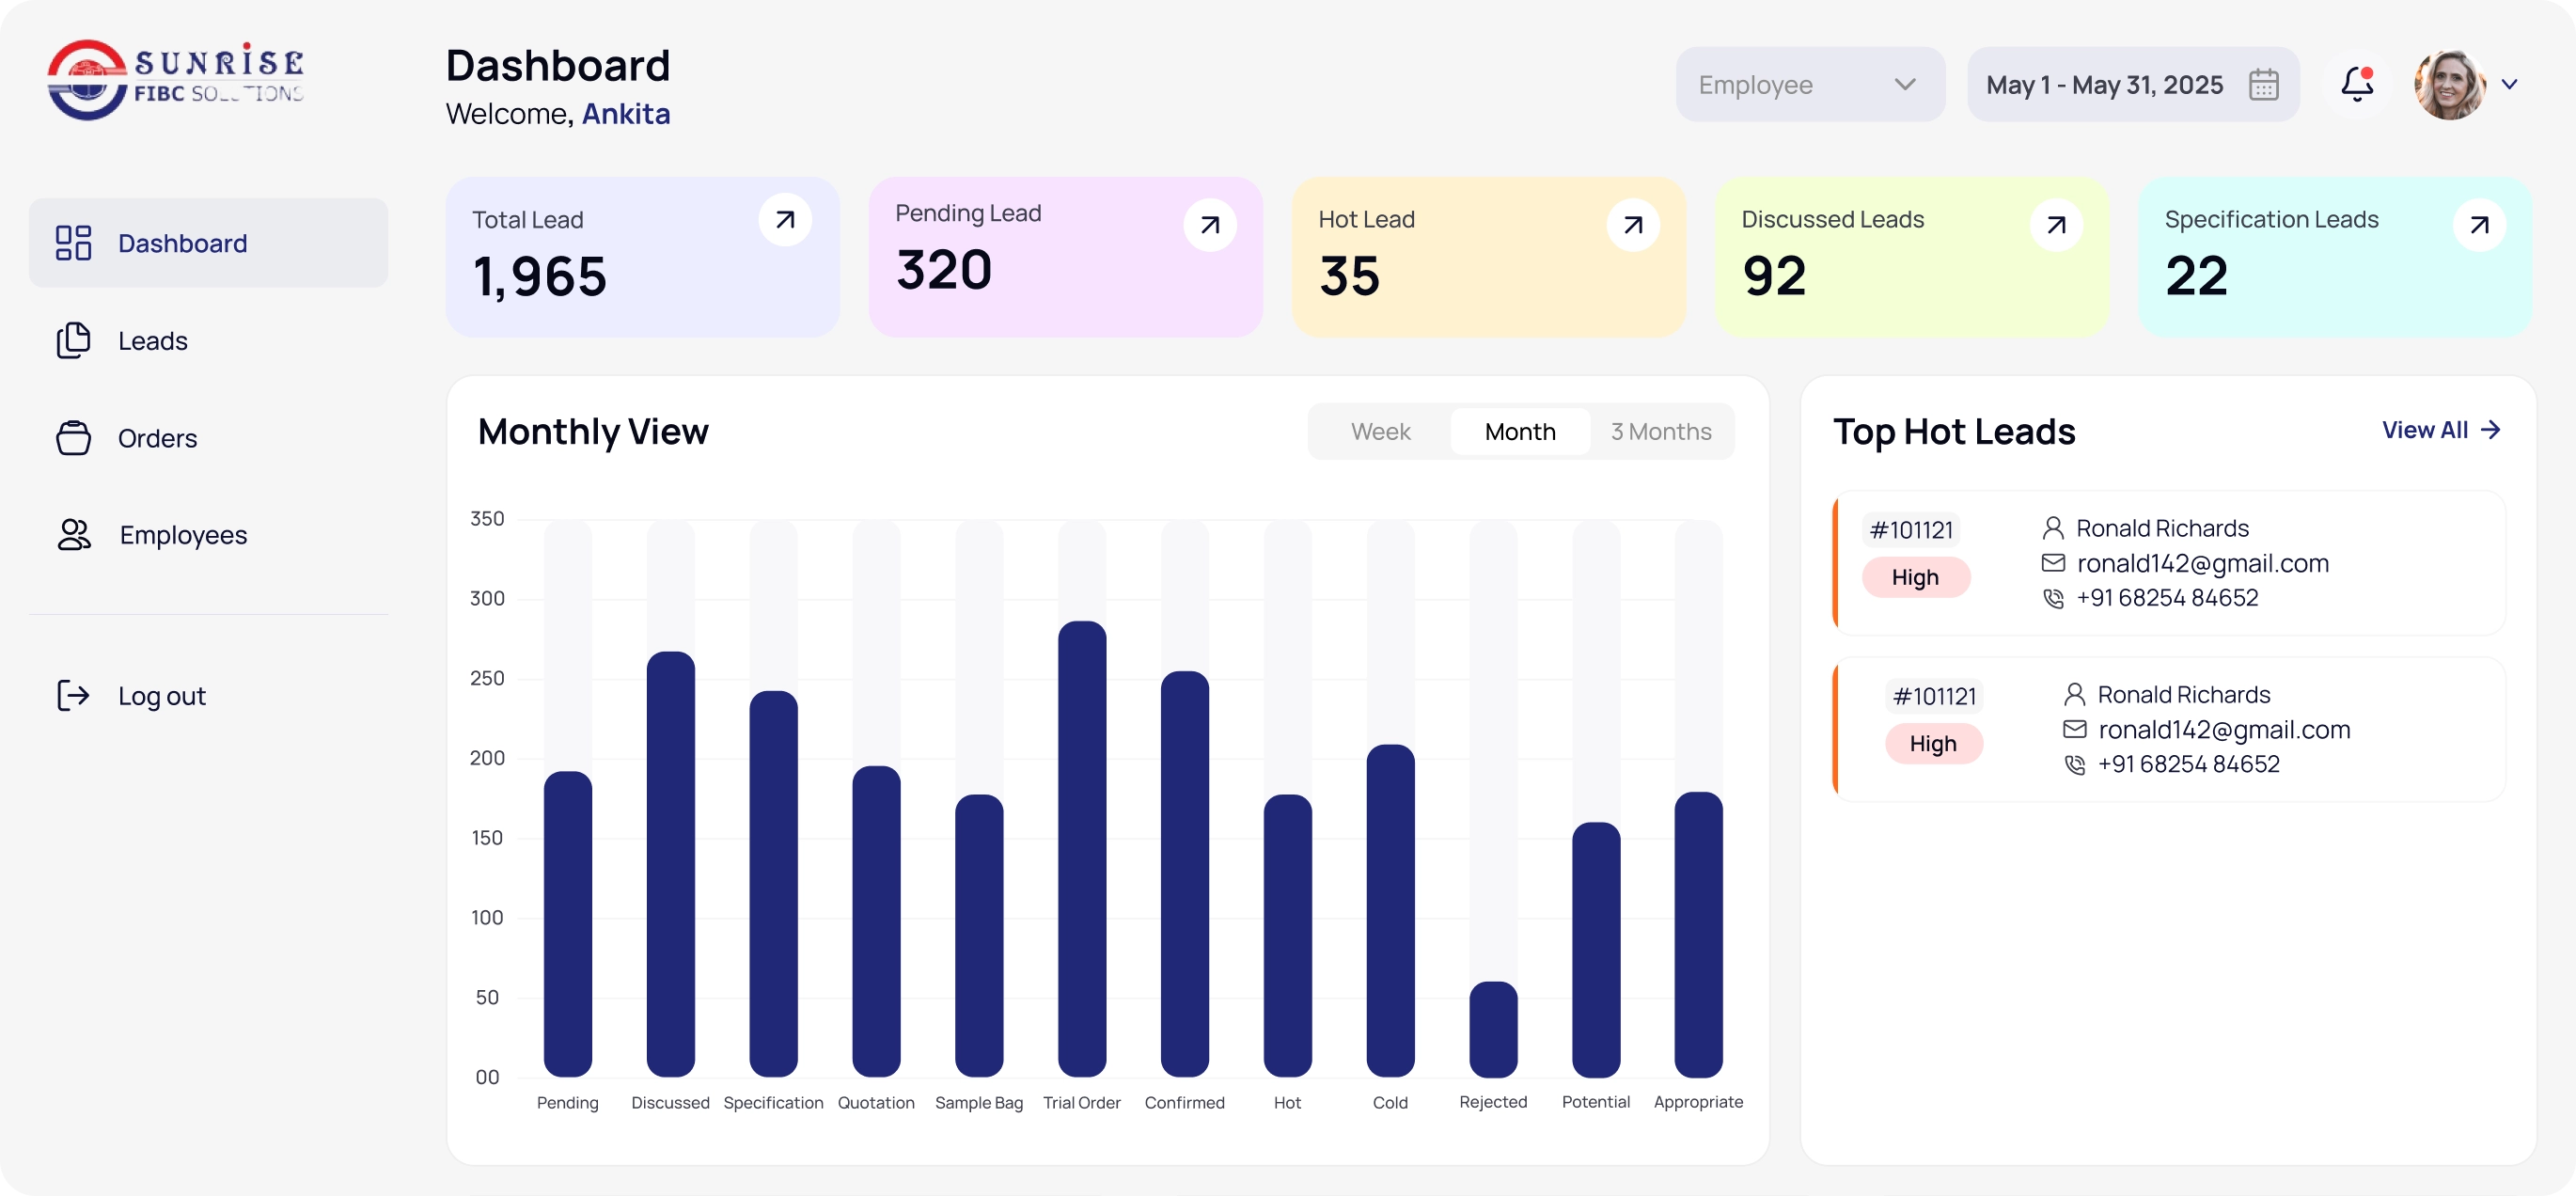Open the May 1 - May 31 date picker
2576x1196 pixels.
tap(2133, 85)
